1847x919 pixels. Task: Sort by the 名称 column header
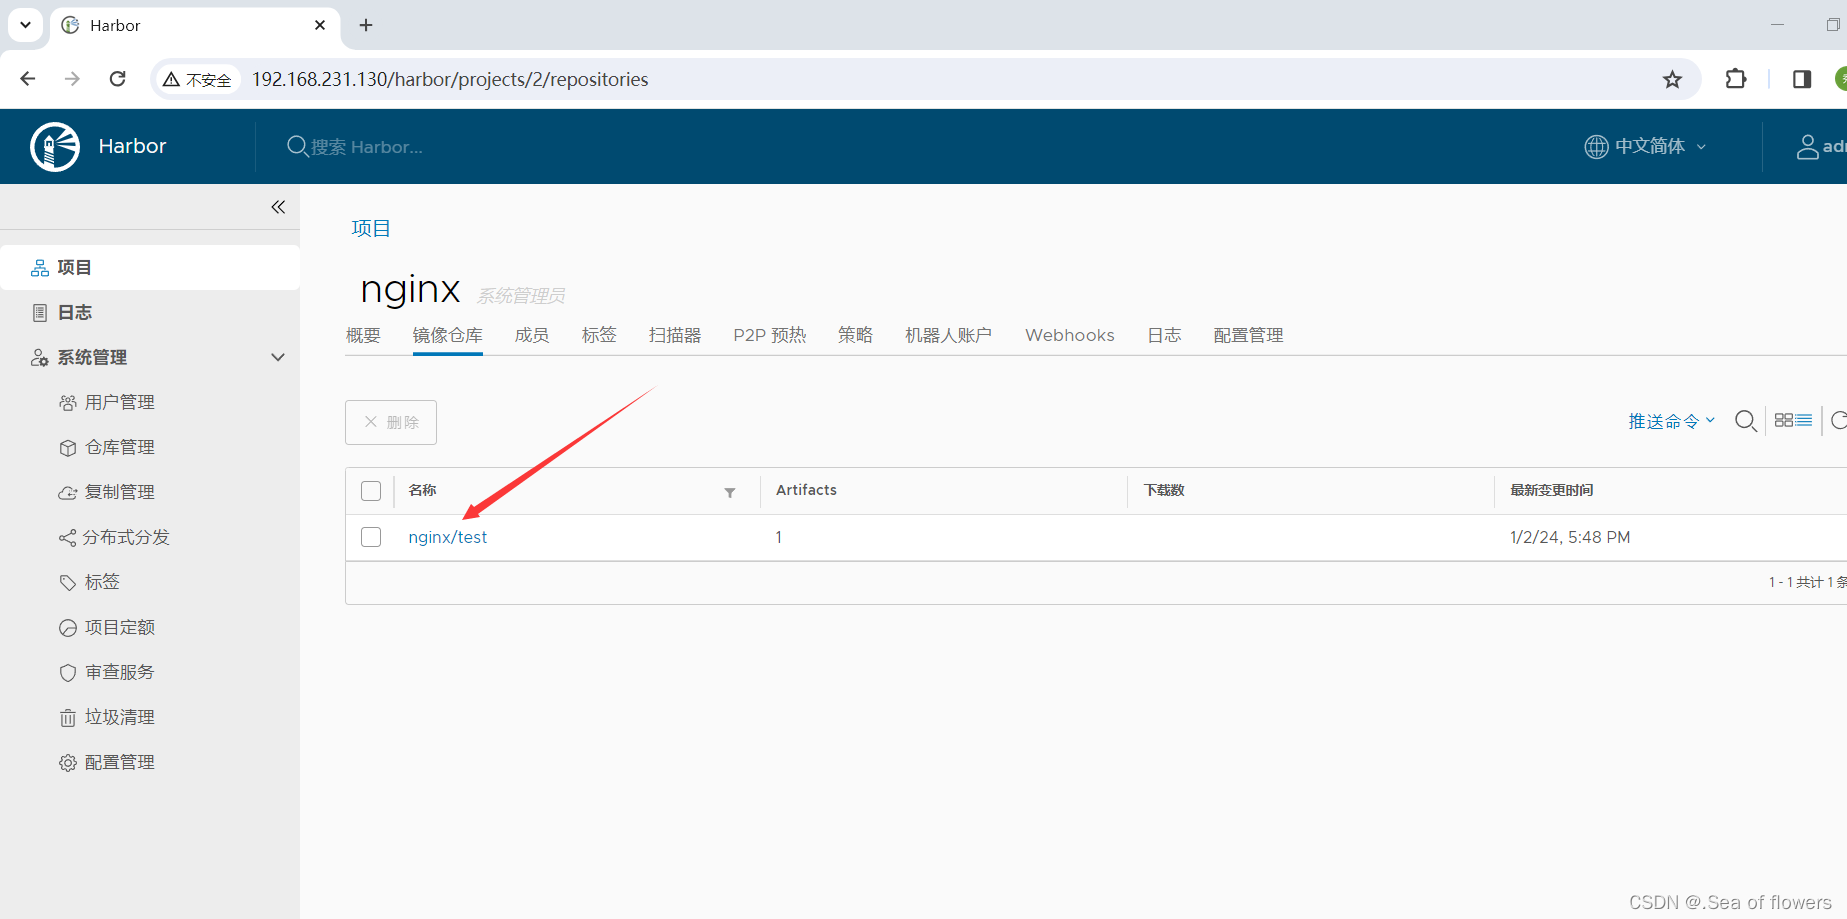422,490
